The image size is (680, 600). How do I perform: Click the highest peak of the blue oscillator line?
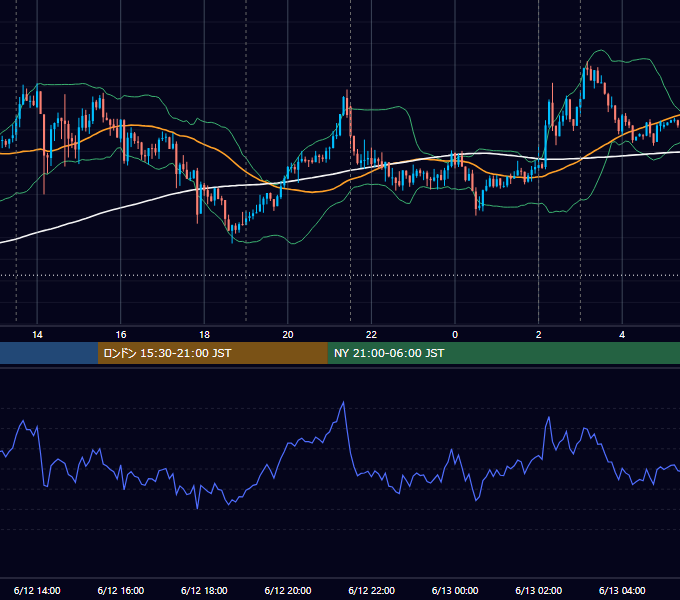pyautogui.click(x=343, y=402)
